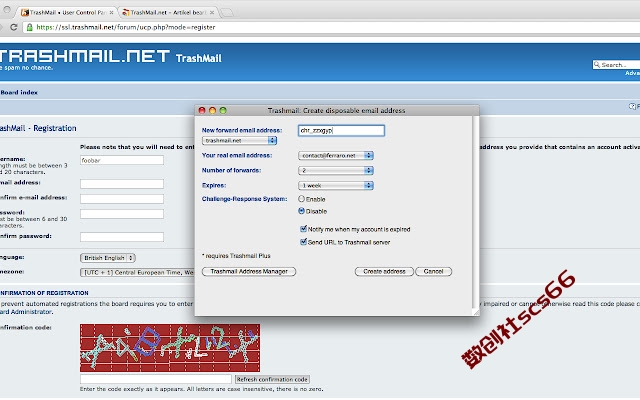Click Cancel in the Trashmail dialog
The image size is (640, 400).
[433, 271]
